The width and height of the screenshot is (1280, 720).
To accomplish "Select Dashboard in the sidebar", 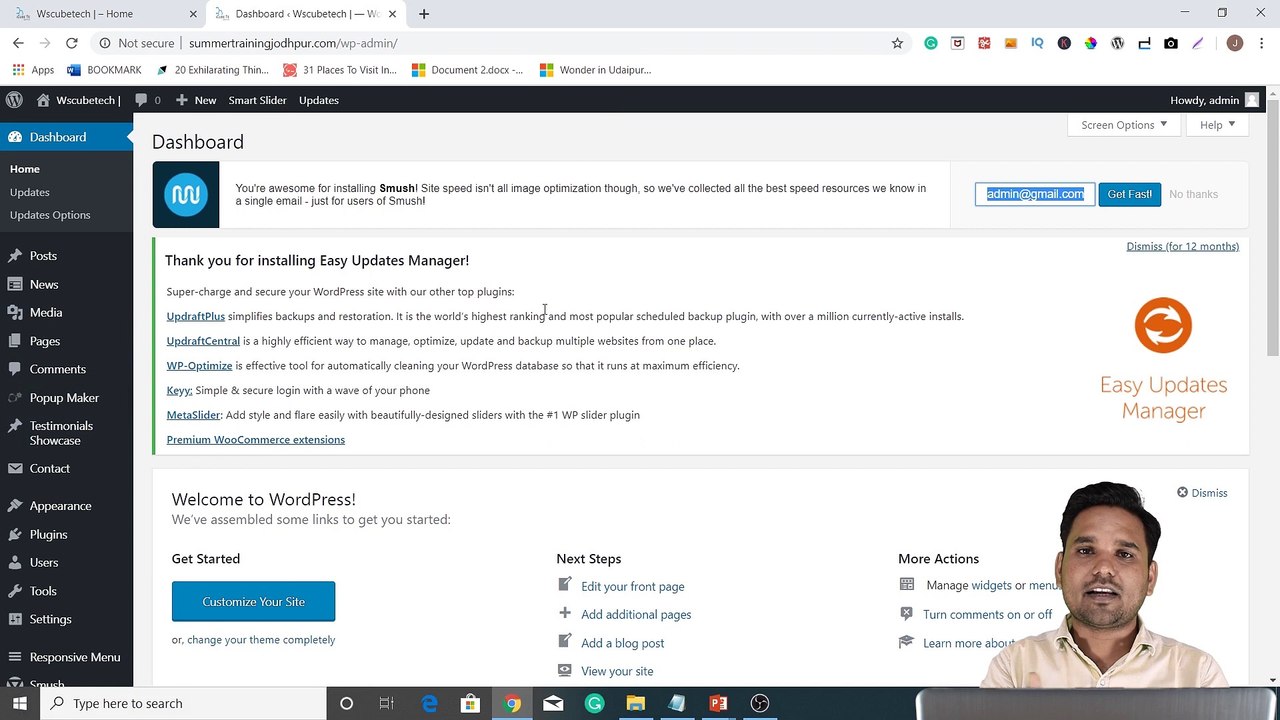I will click(x=66, y=137).
